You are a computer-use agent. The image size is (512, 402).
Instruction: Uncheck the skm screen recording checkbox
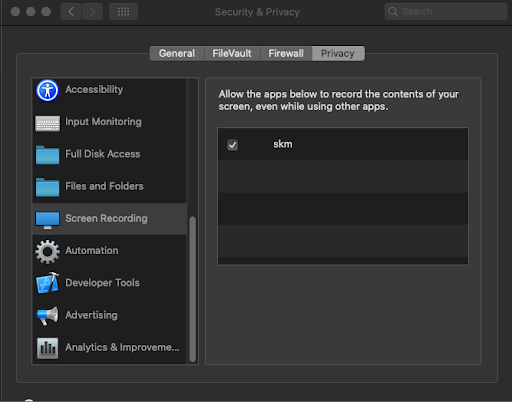coord(233,145)
